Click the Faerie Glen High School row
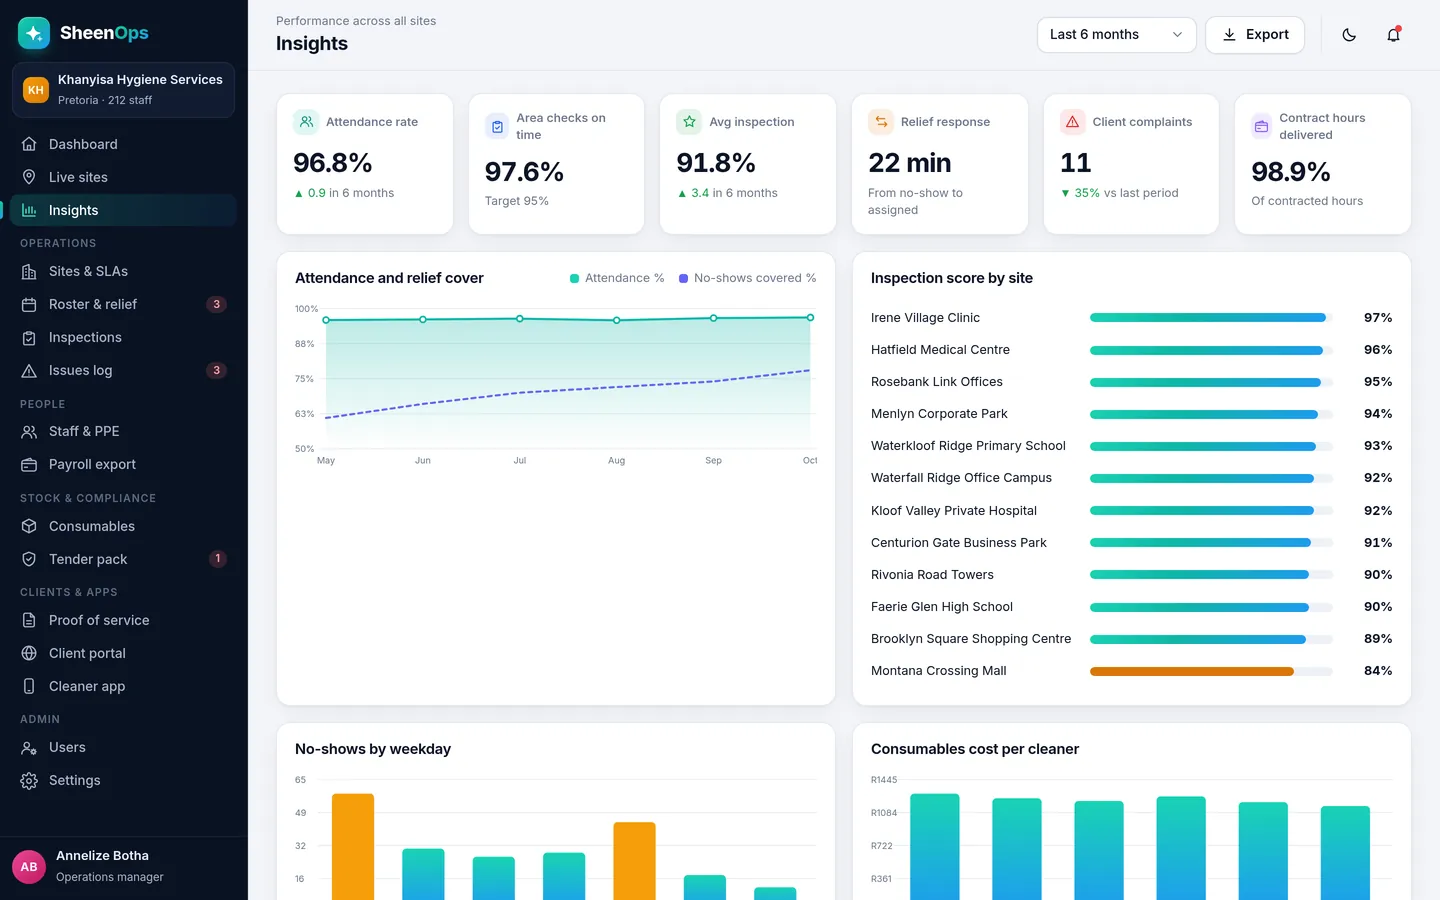 (x=1132, y=607)
